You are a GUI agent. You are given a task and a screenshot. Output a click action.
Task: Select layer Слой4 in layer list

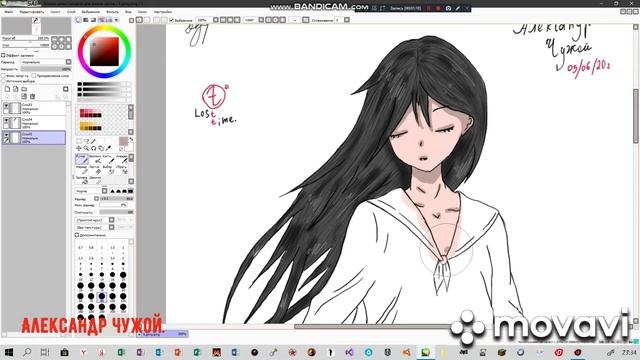(x=34, y=123)
